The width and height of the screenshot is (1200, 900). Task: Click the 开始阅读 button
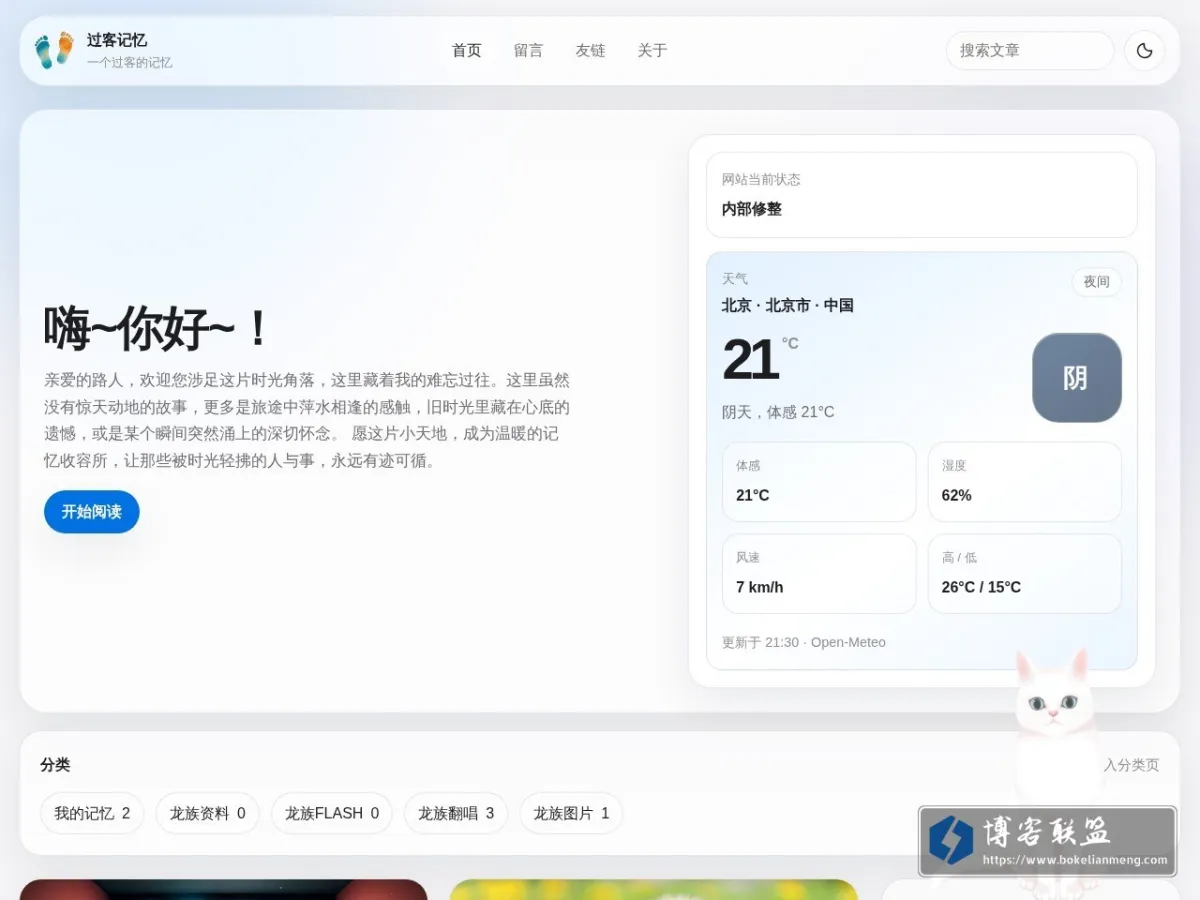[x=92, y=512]
